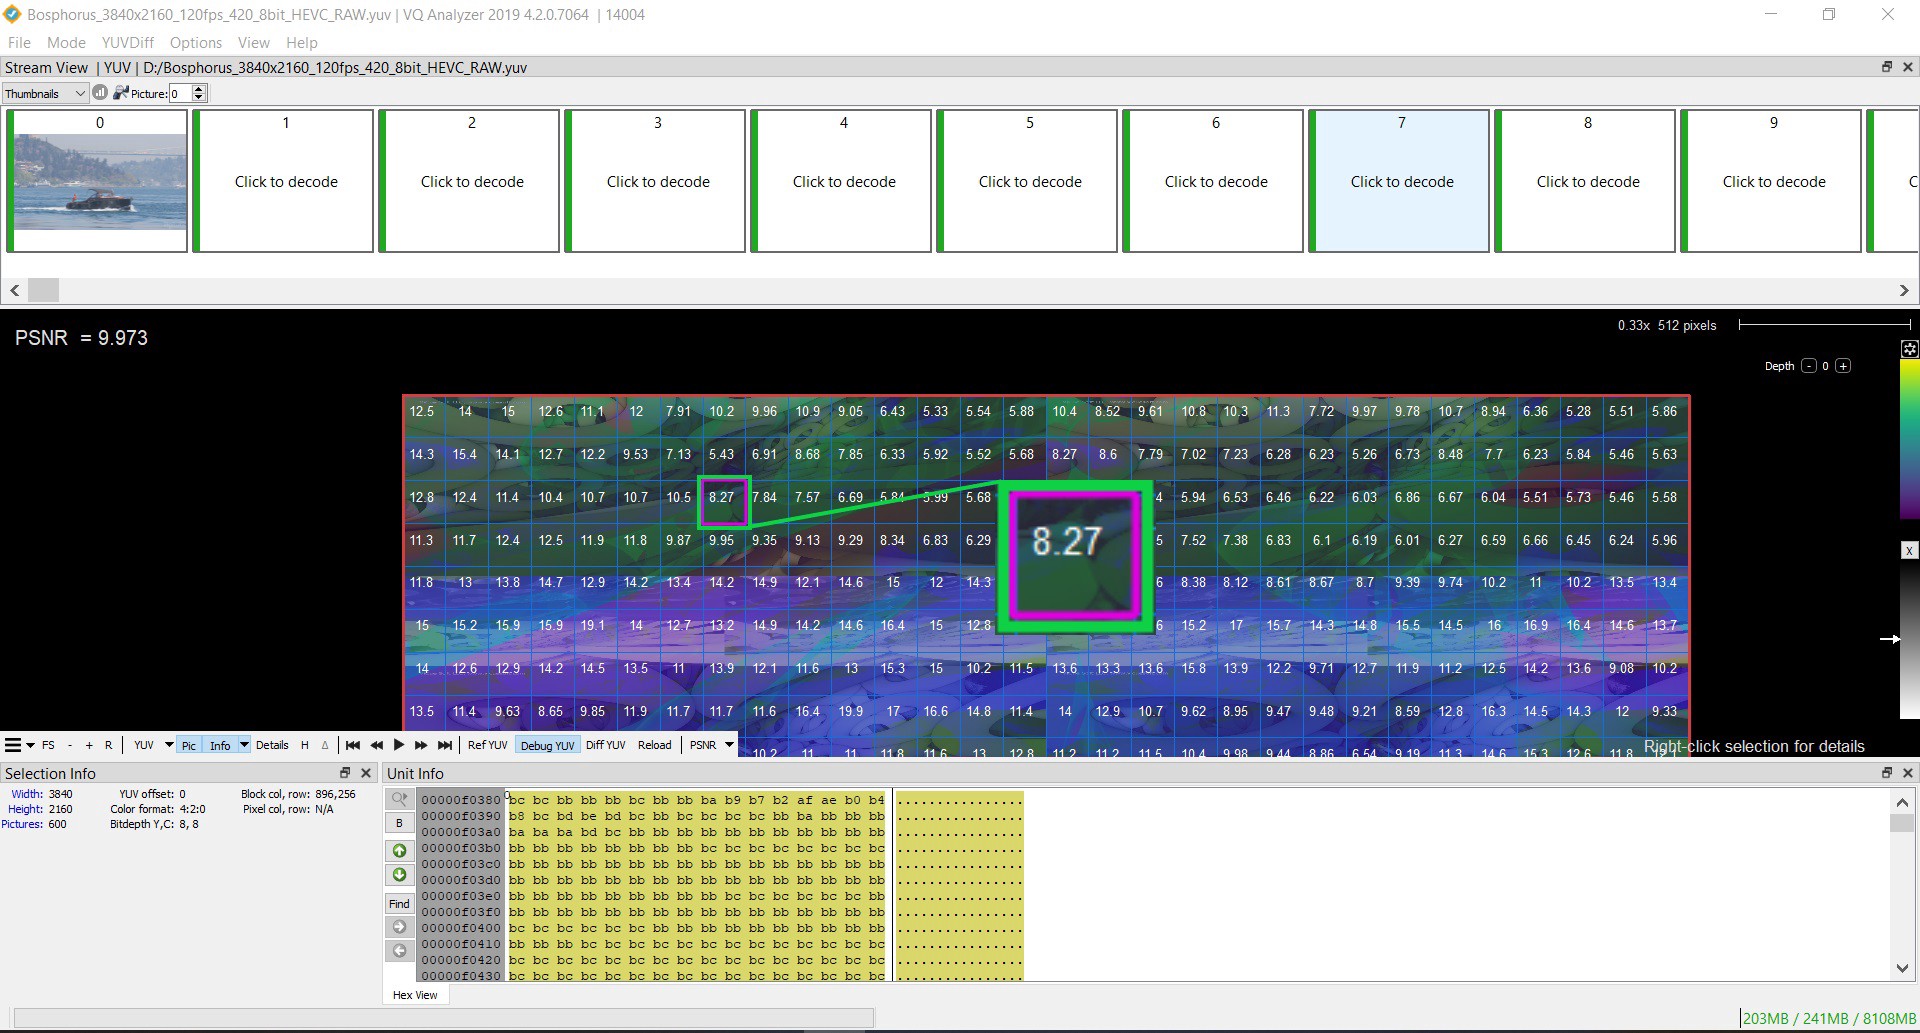Image resolution: width=1920 pixels, height=1033 pixels.
Task: Jump to first frame
Action: 352,745
